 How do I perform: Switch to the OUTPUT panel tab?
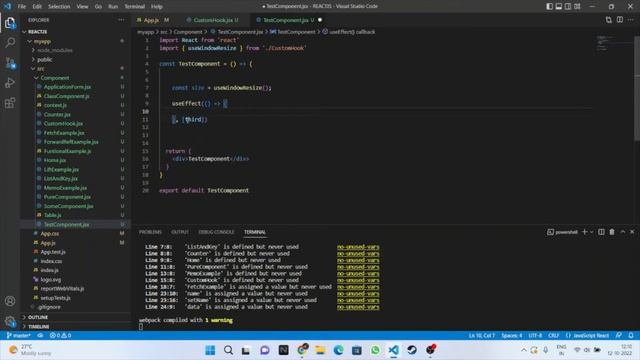180,232
